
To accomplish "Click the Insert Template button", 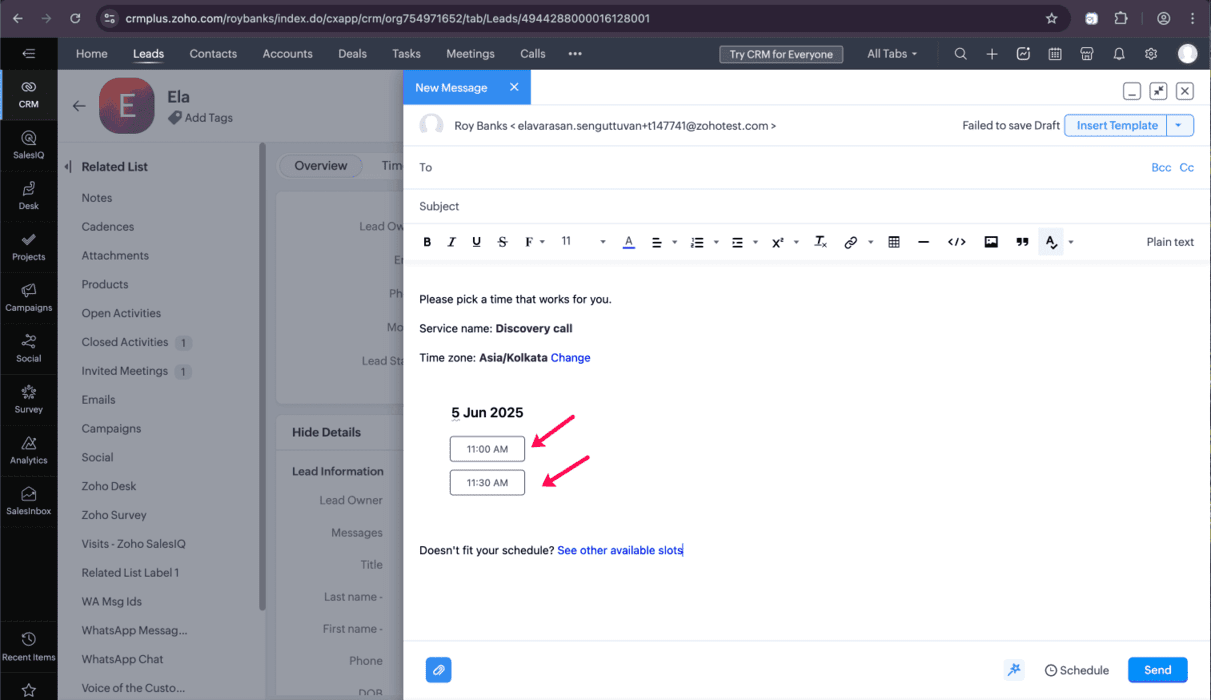I will (1117, 125).
